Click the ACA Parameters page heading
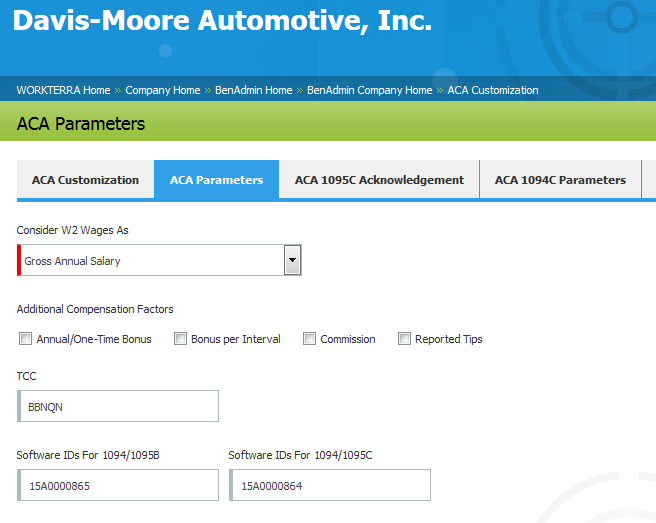This screenshot has height=523, width=656. [x=81, y=124]
